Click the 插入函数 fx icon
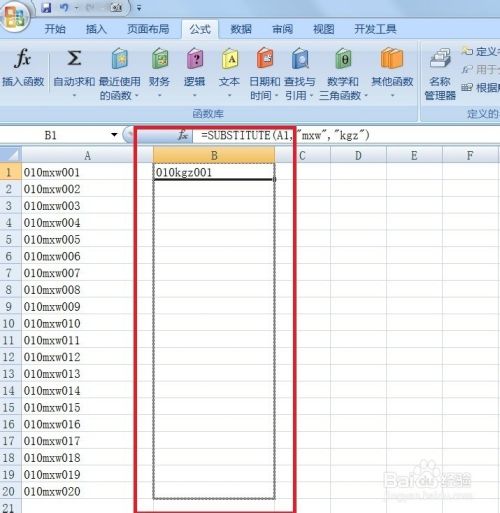 pos(23,58)
